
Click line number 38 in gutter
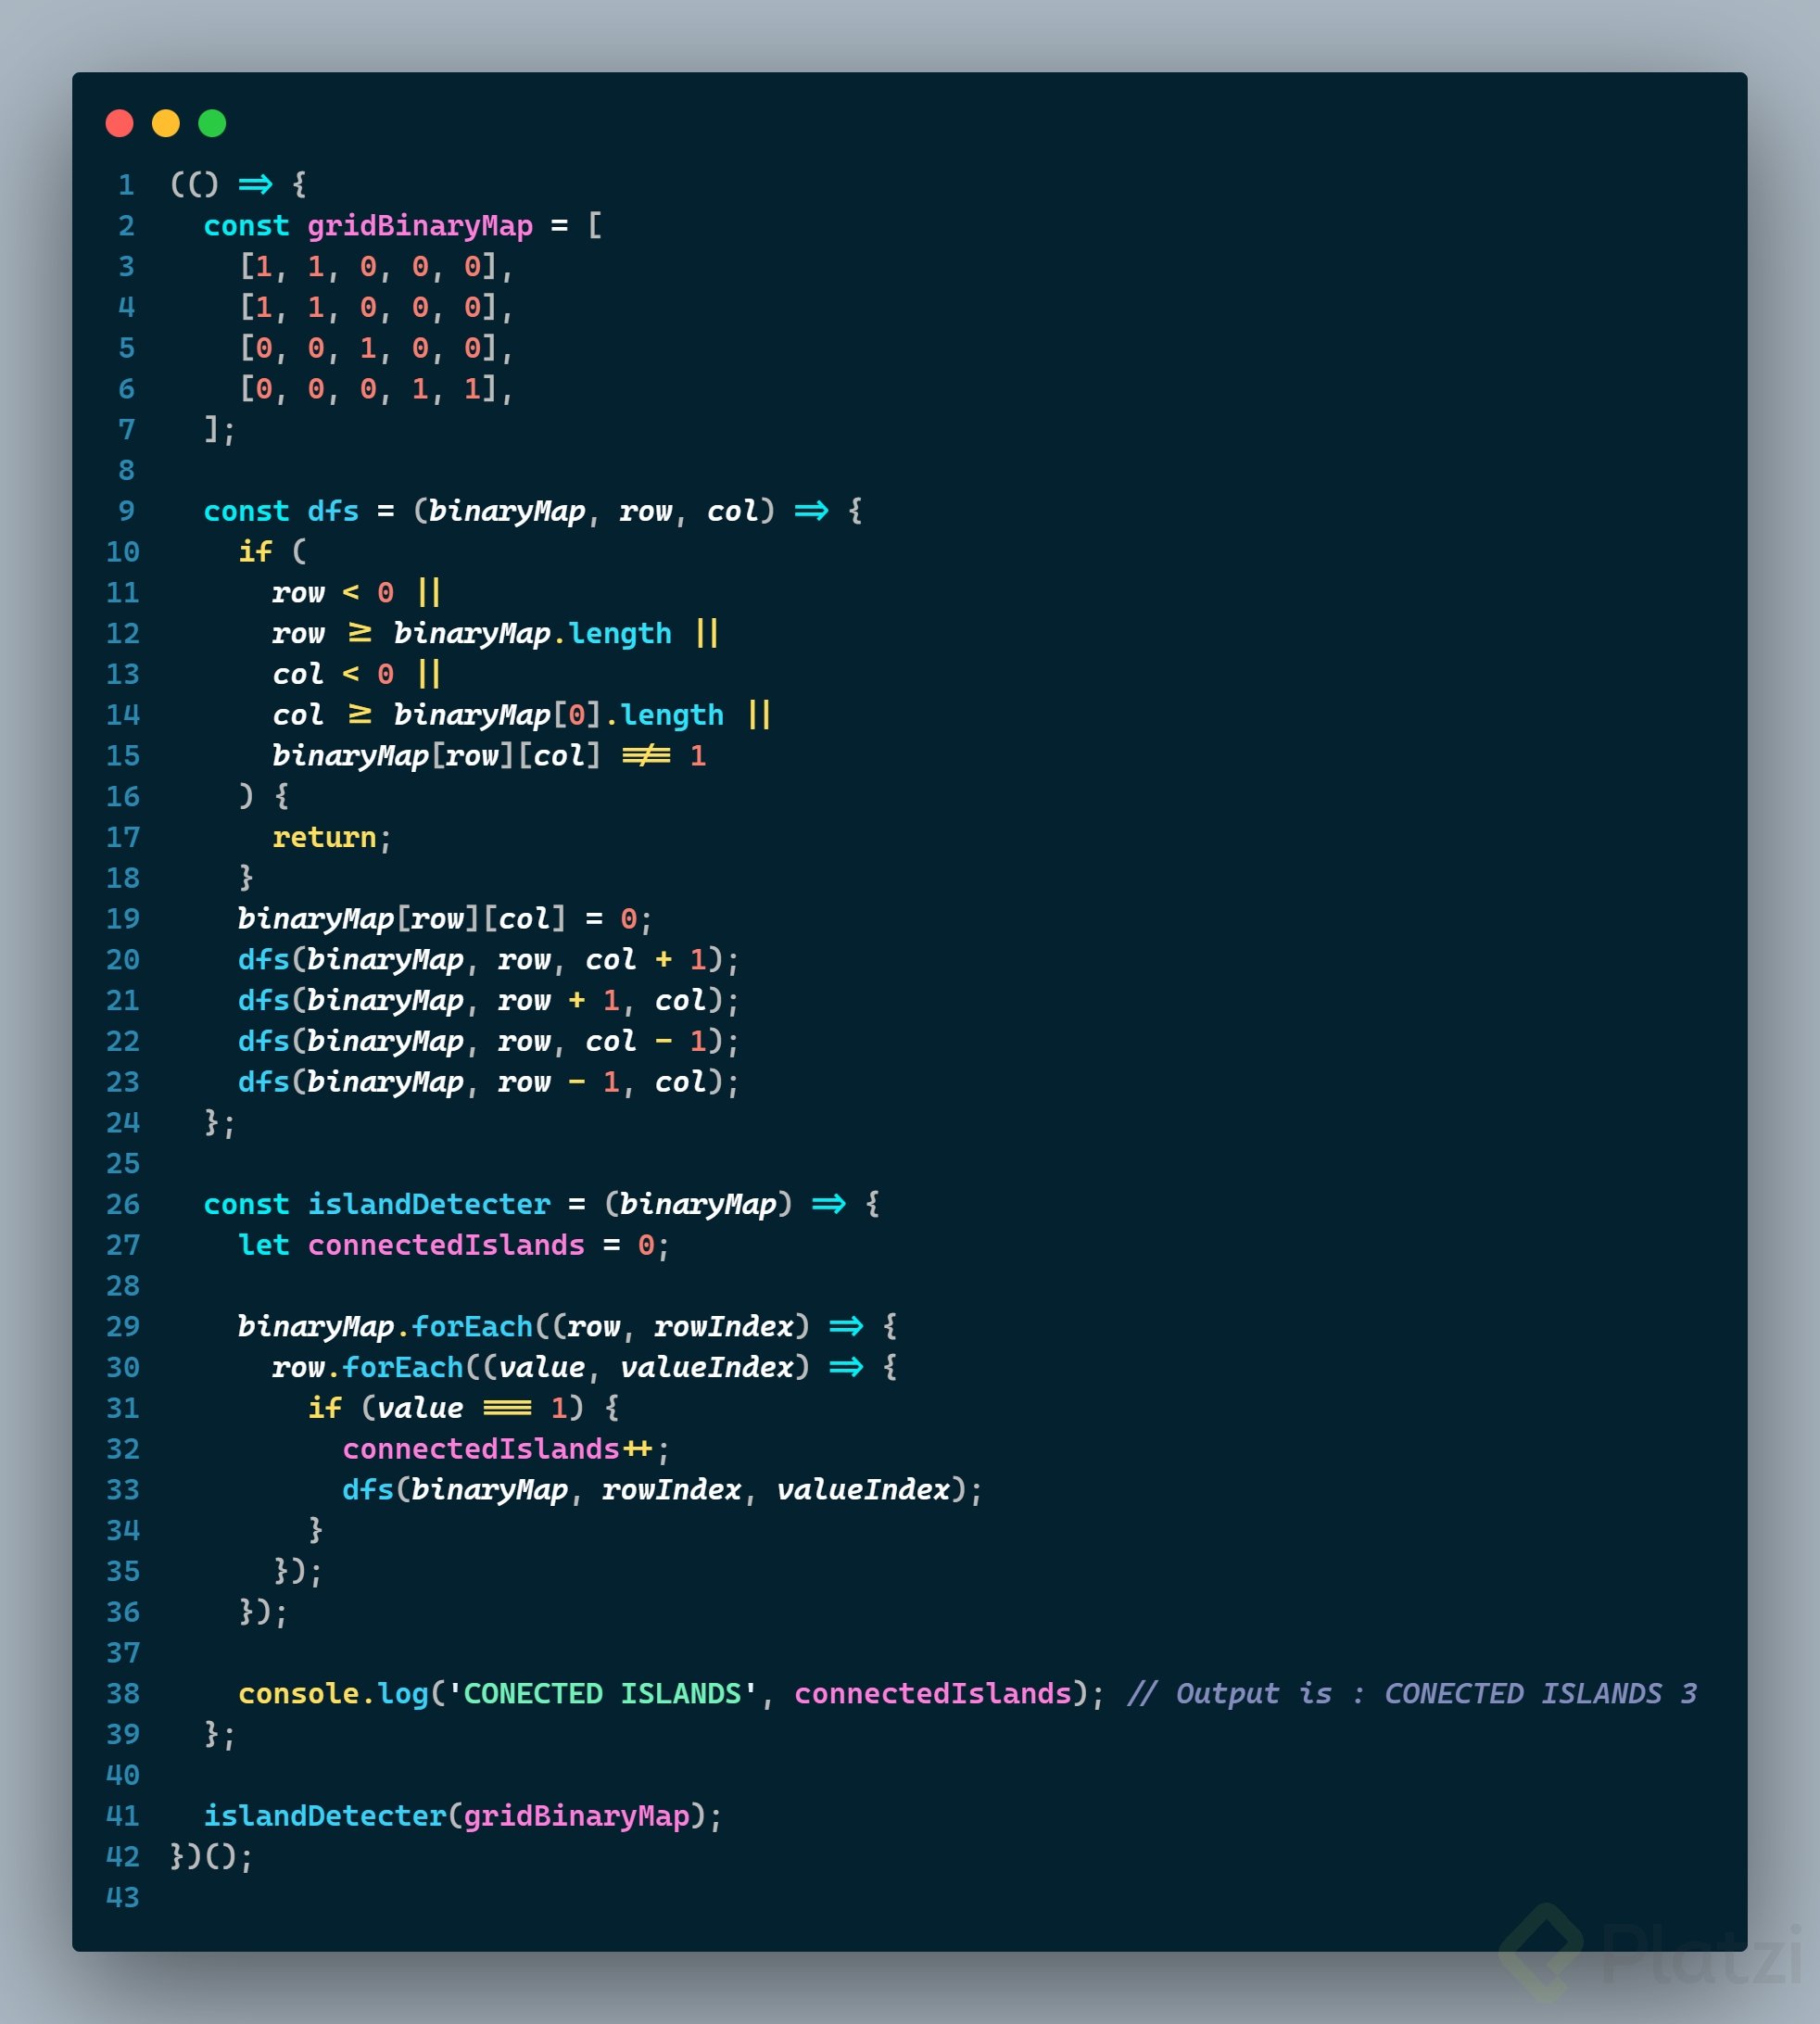pos(123,1693)
